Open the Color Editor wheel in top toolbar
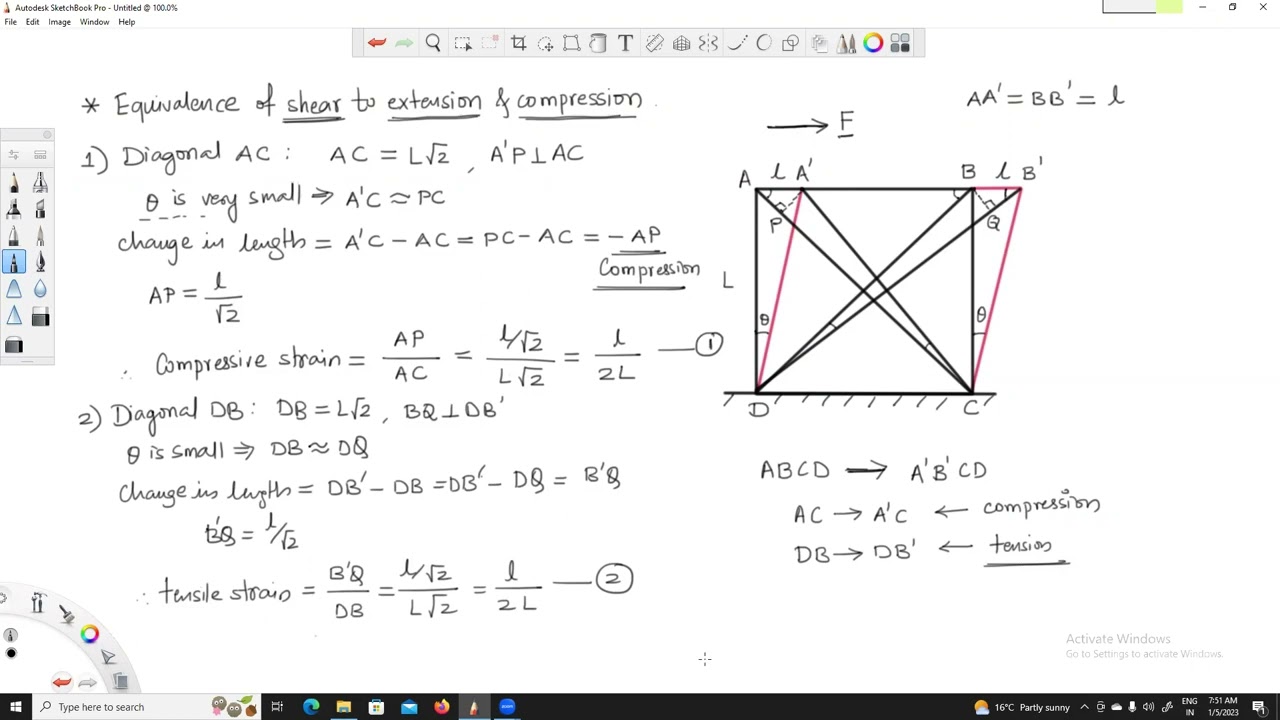The height and width of the screenshot is (720, 1280). (873, 43)
